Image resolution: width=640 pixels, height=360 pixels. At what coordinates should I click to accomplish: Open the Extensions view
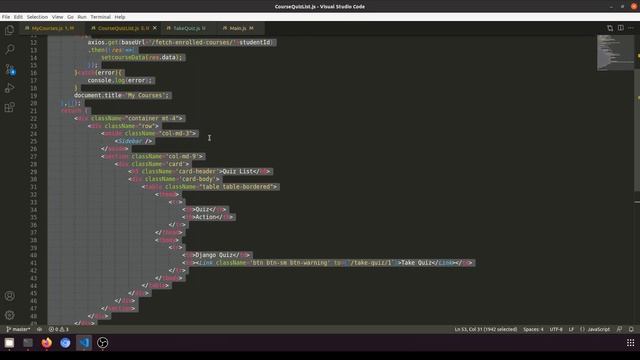(x=9, y=107)
